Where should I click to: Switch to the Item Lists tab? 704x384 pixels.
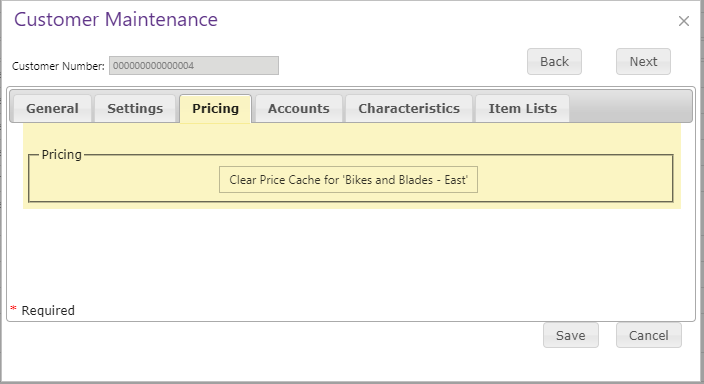coord(523,108)
